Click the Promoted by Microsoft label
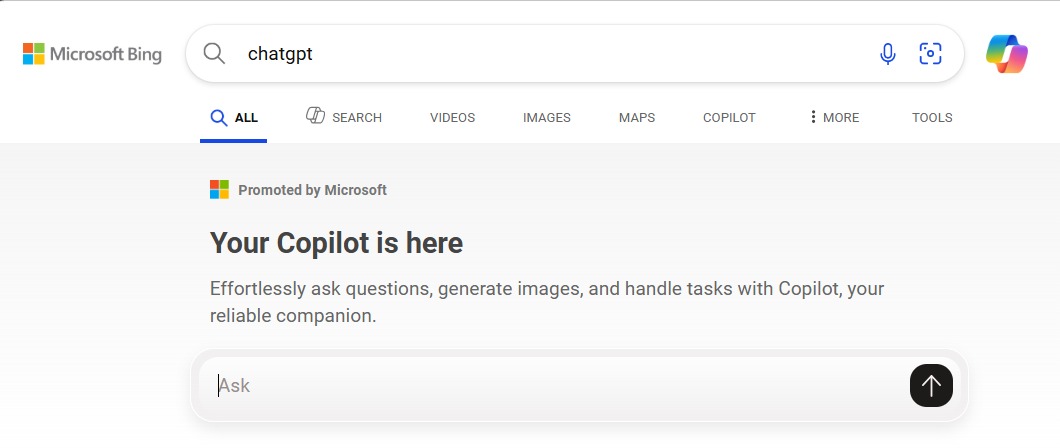This screenshot has height=448, width=1060. (312, 191)
